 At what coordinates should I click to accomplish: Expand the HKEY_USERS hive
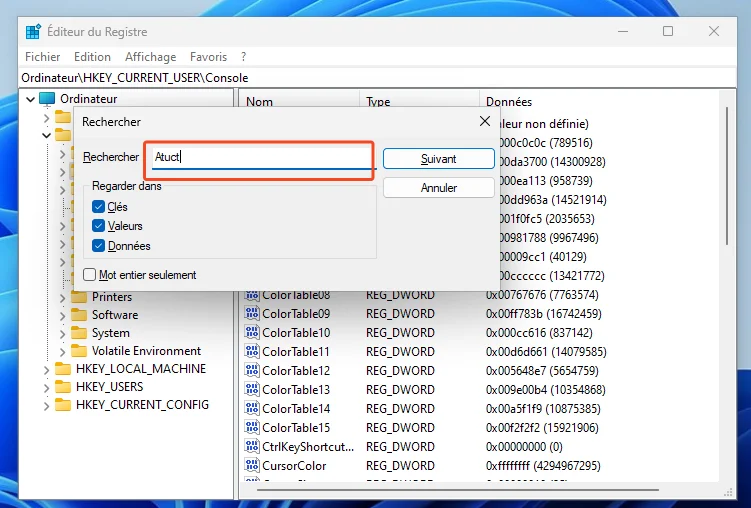tap(46, 387)
